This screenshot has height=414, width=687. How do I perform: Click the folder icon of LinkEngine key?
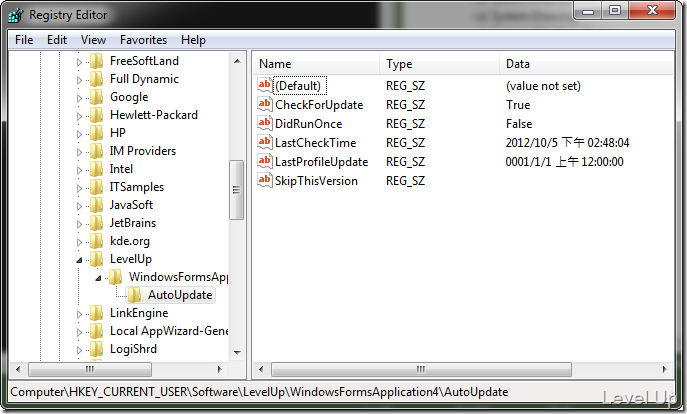point(96,313)
